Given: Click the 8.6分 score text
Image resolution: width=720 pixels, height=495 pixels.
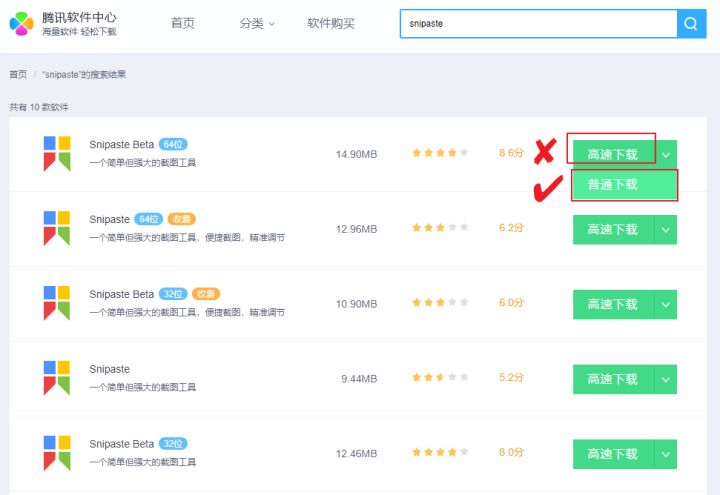Looking at the screenshot, I should click(511, 153).
